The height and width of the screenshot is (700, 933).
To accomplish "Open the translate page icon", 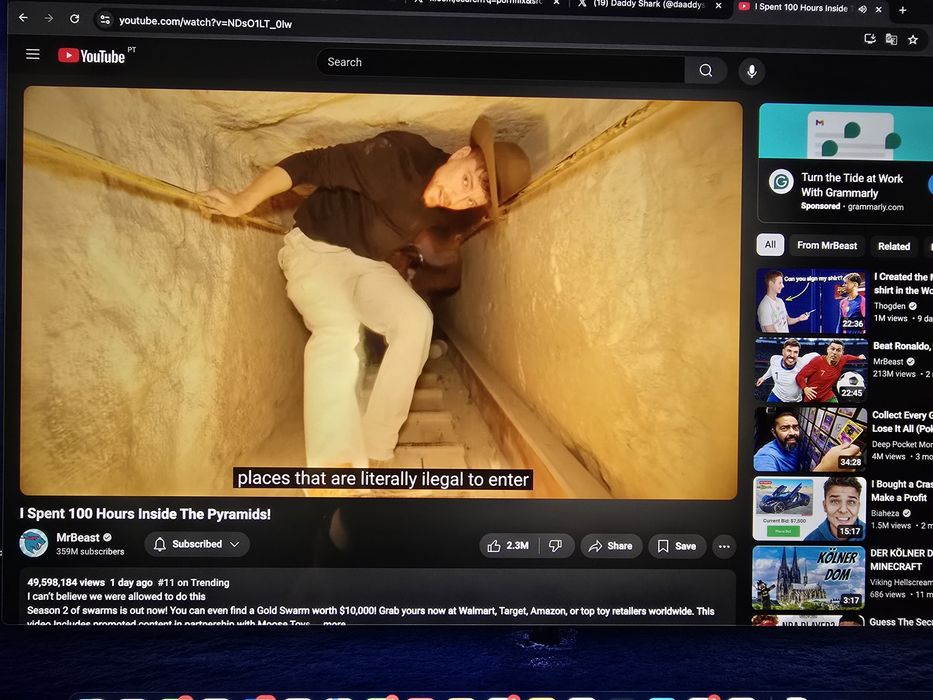I will coord(891,39).
